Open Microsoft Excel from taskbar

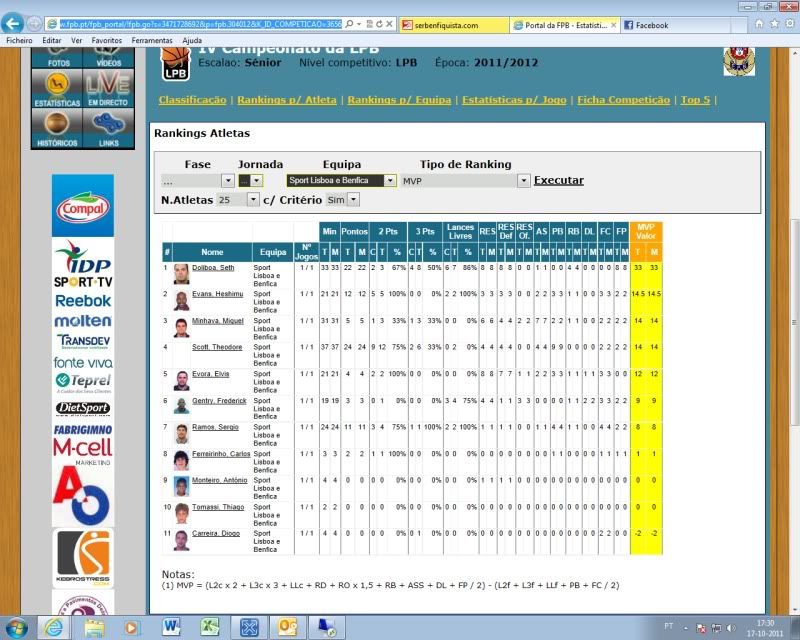click(x=210, y=627)
